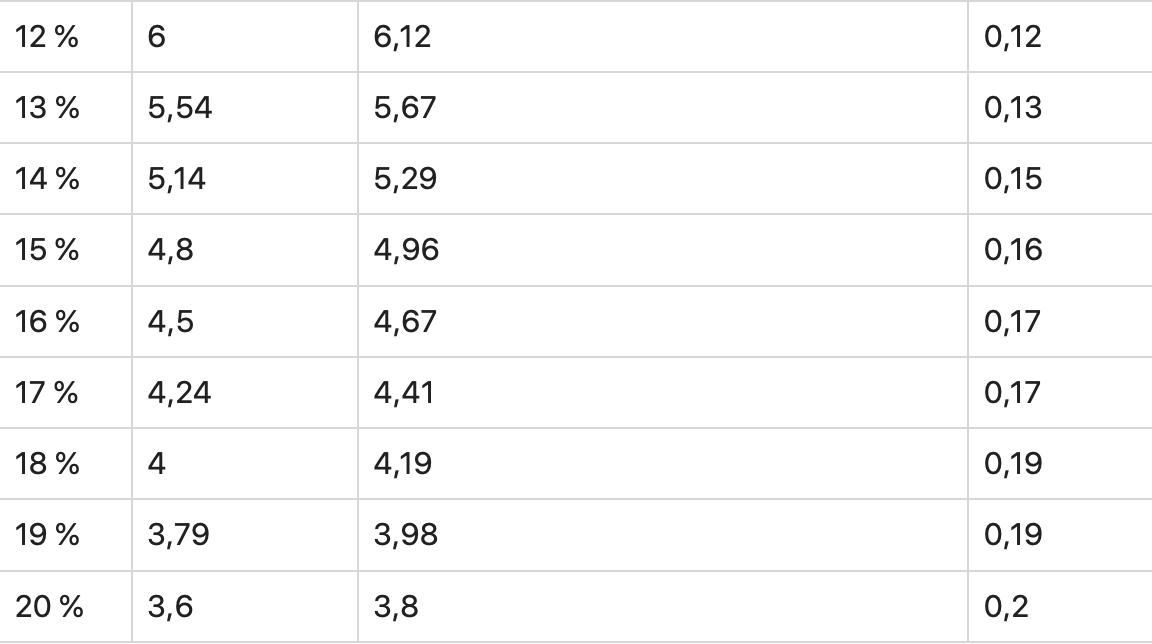
Task: Click the 12 % row label cell
Action: (x=46, y=37)
